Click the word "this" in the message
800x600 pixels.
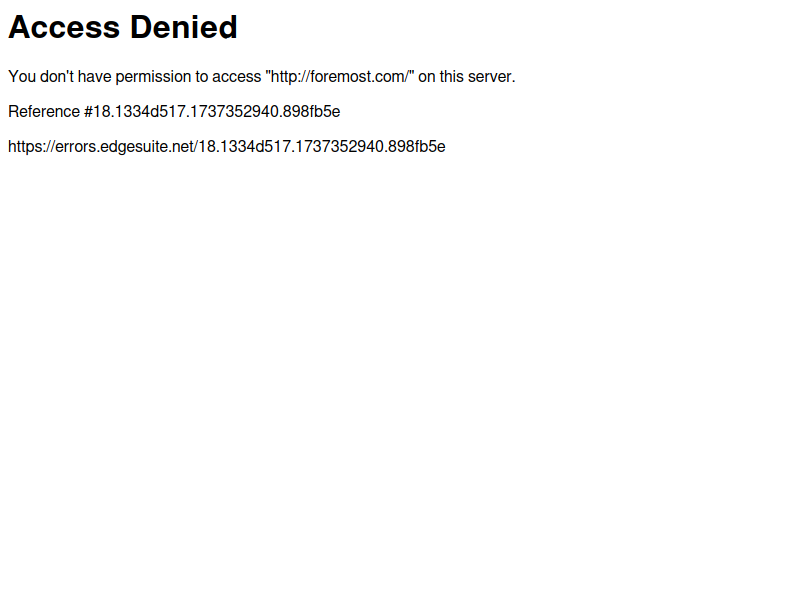point(452,77)
